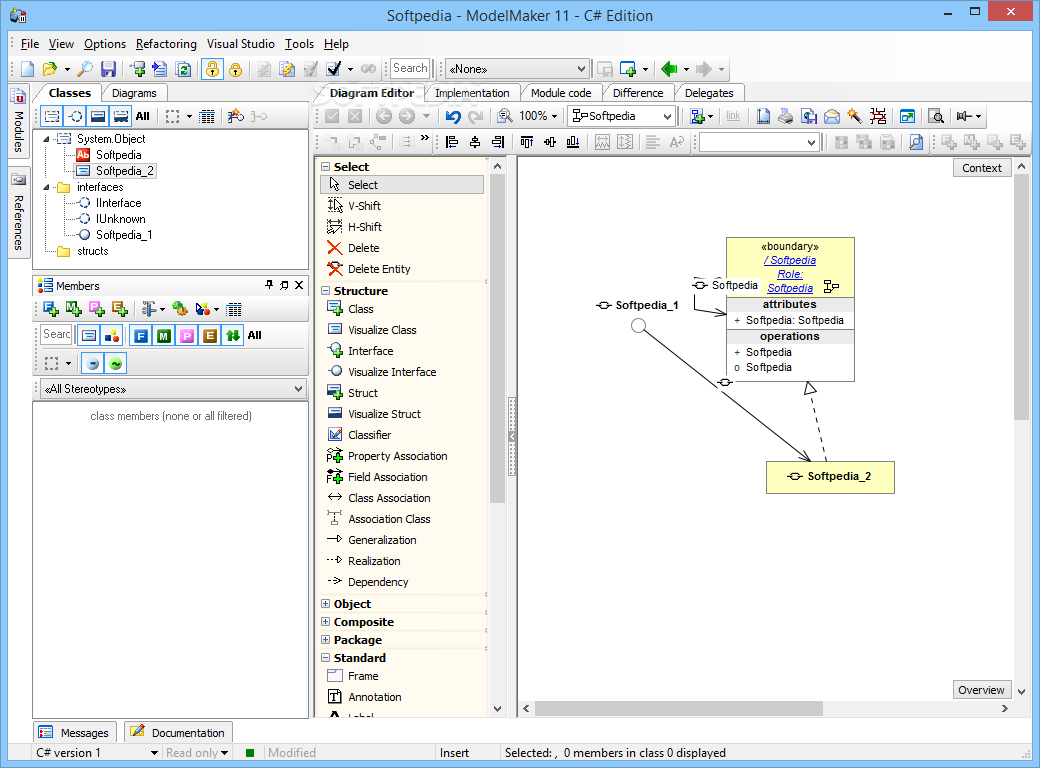Toggle the F fields member filter
This screenshot has height=768, width=1040.
click(141, 336)
